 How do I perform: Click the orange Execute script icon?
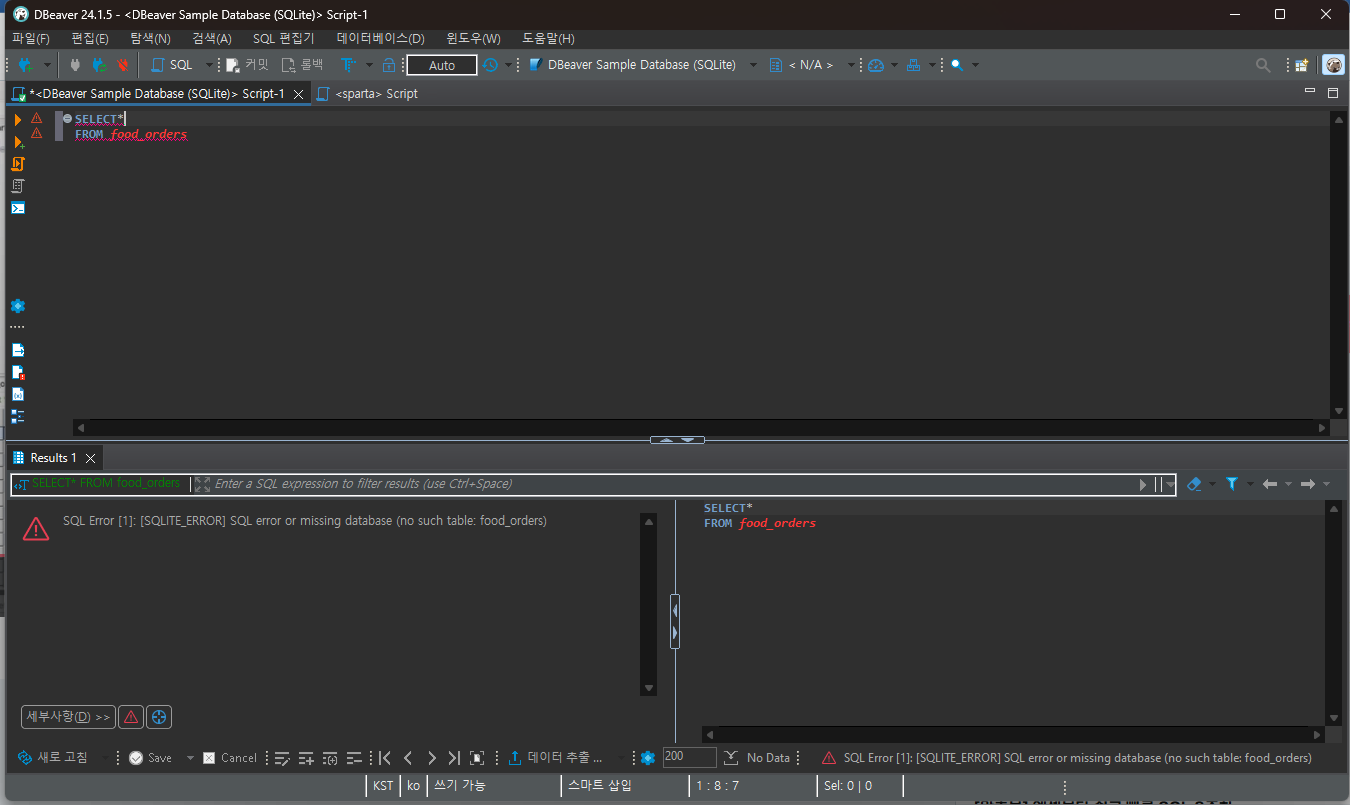click(x=18, y=164)
